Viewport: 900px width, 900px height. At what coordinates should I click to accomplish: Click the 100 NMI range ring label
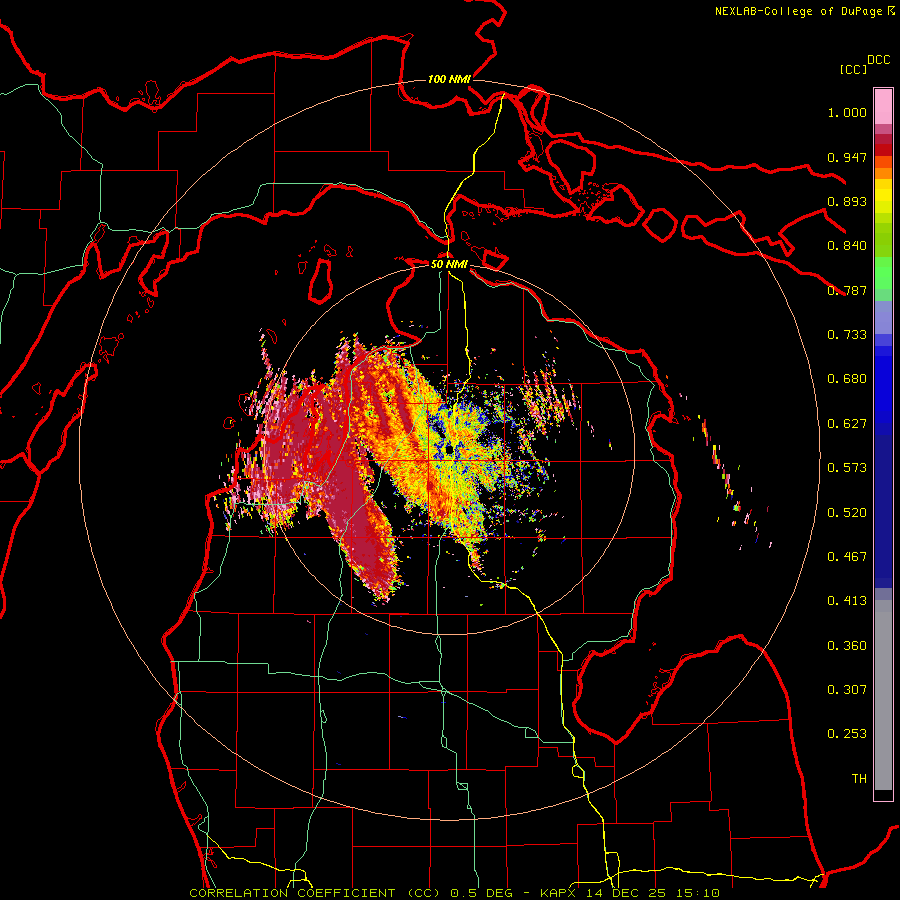point(449,79)
